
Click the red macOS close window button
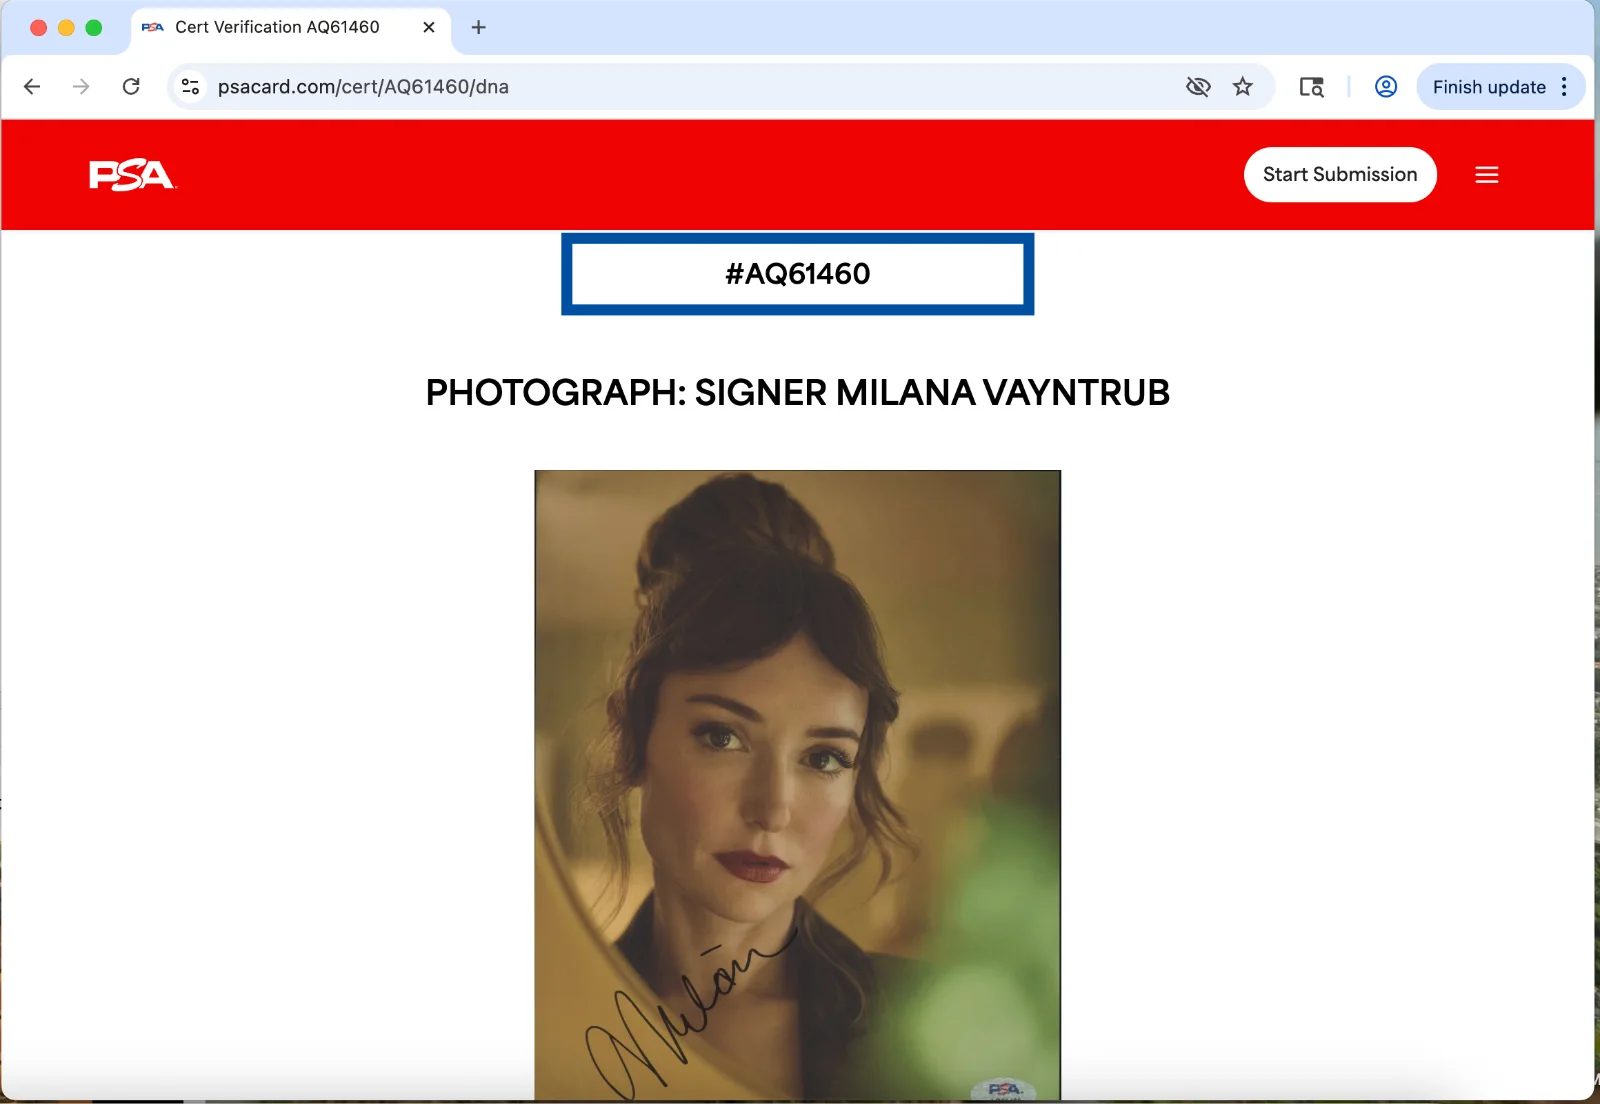pyautogui.click(x=39, y=27)
